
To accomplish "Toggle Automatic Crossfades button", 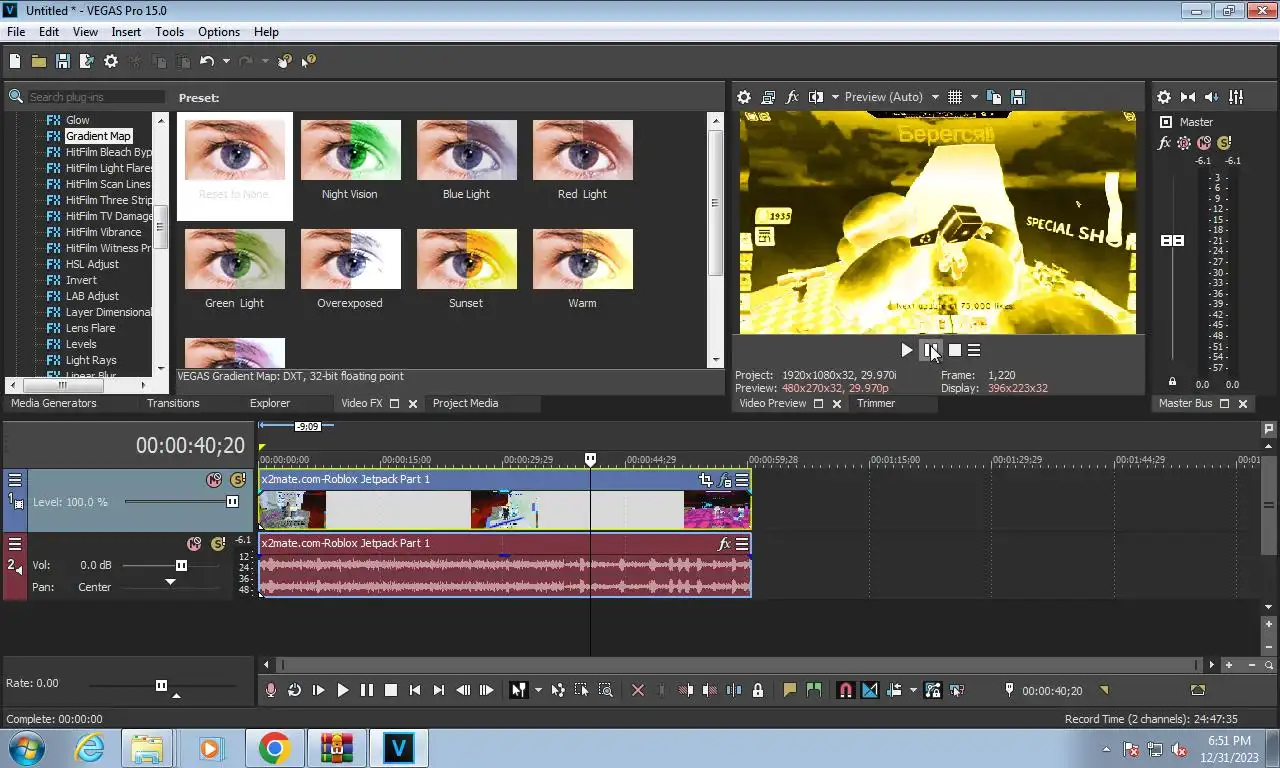I will pos(869,690).
